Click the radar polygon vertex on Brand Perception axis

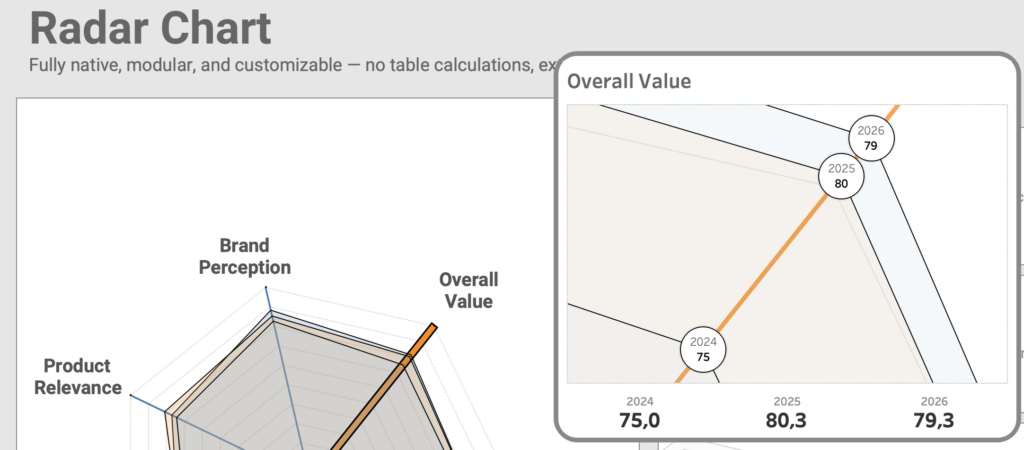point(271,314)
